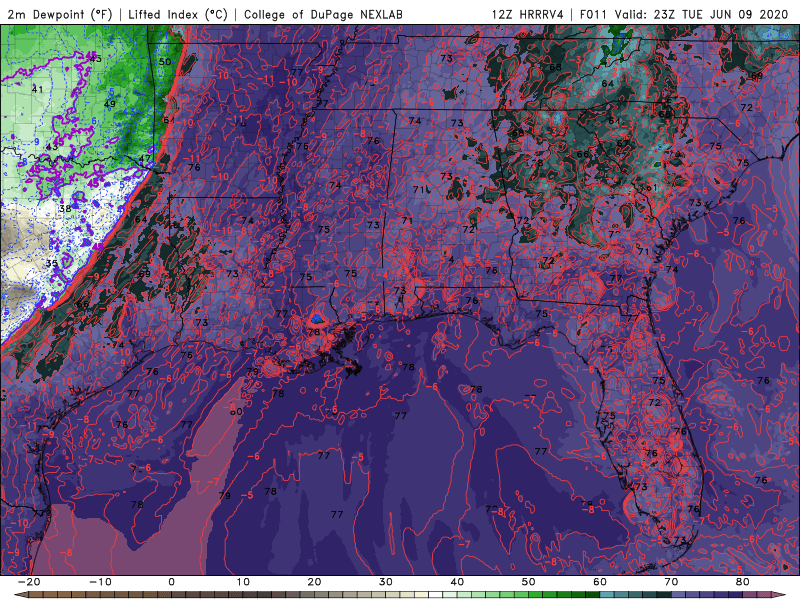800x600 pixels.
Task: Click the dewpoint value "49" on the map
Action: [x=109, y=104]
